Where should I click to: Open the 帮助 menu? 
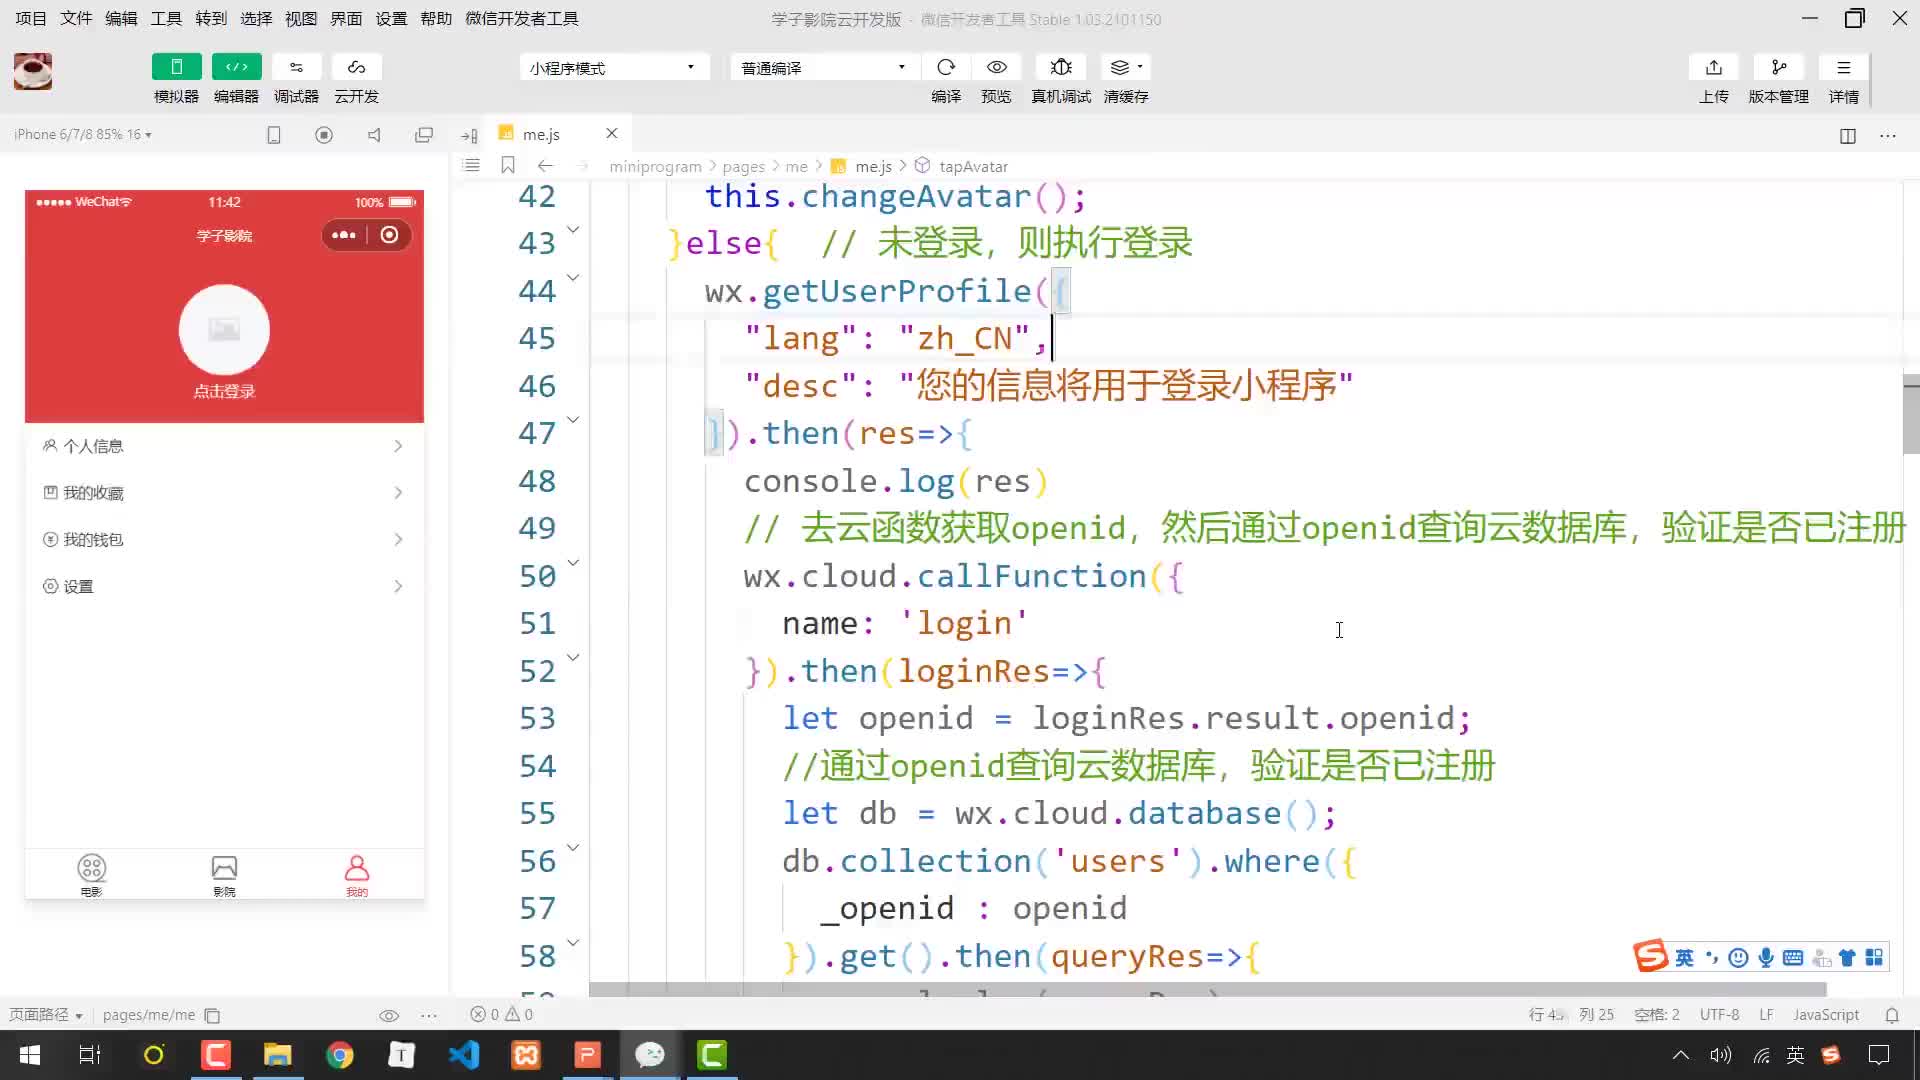click(436, 18)
